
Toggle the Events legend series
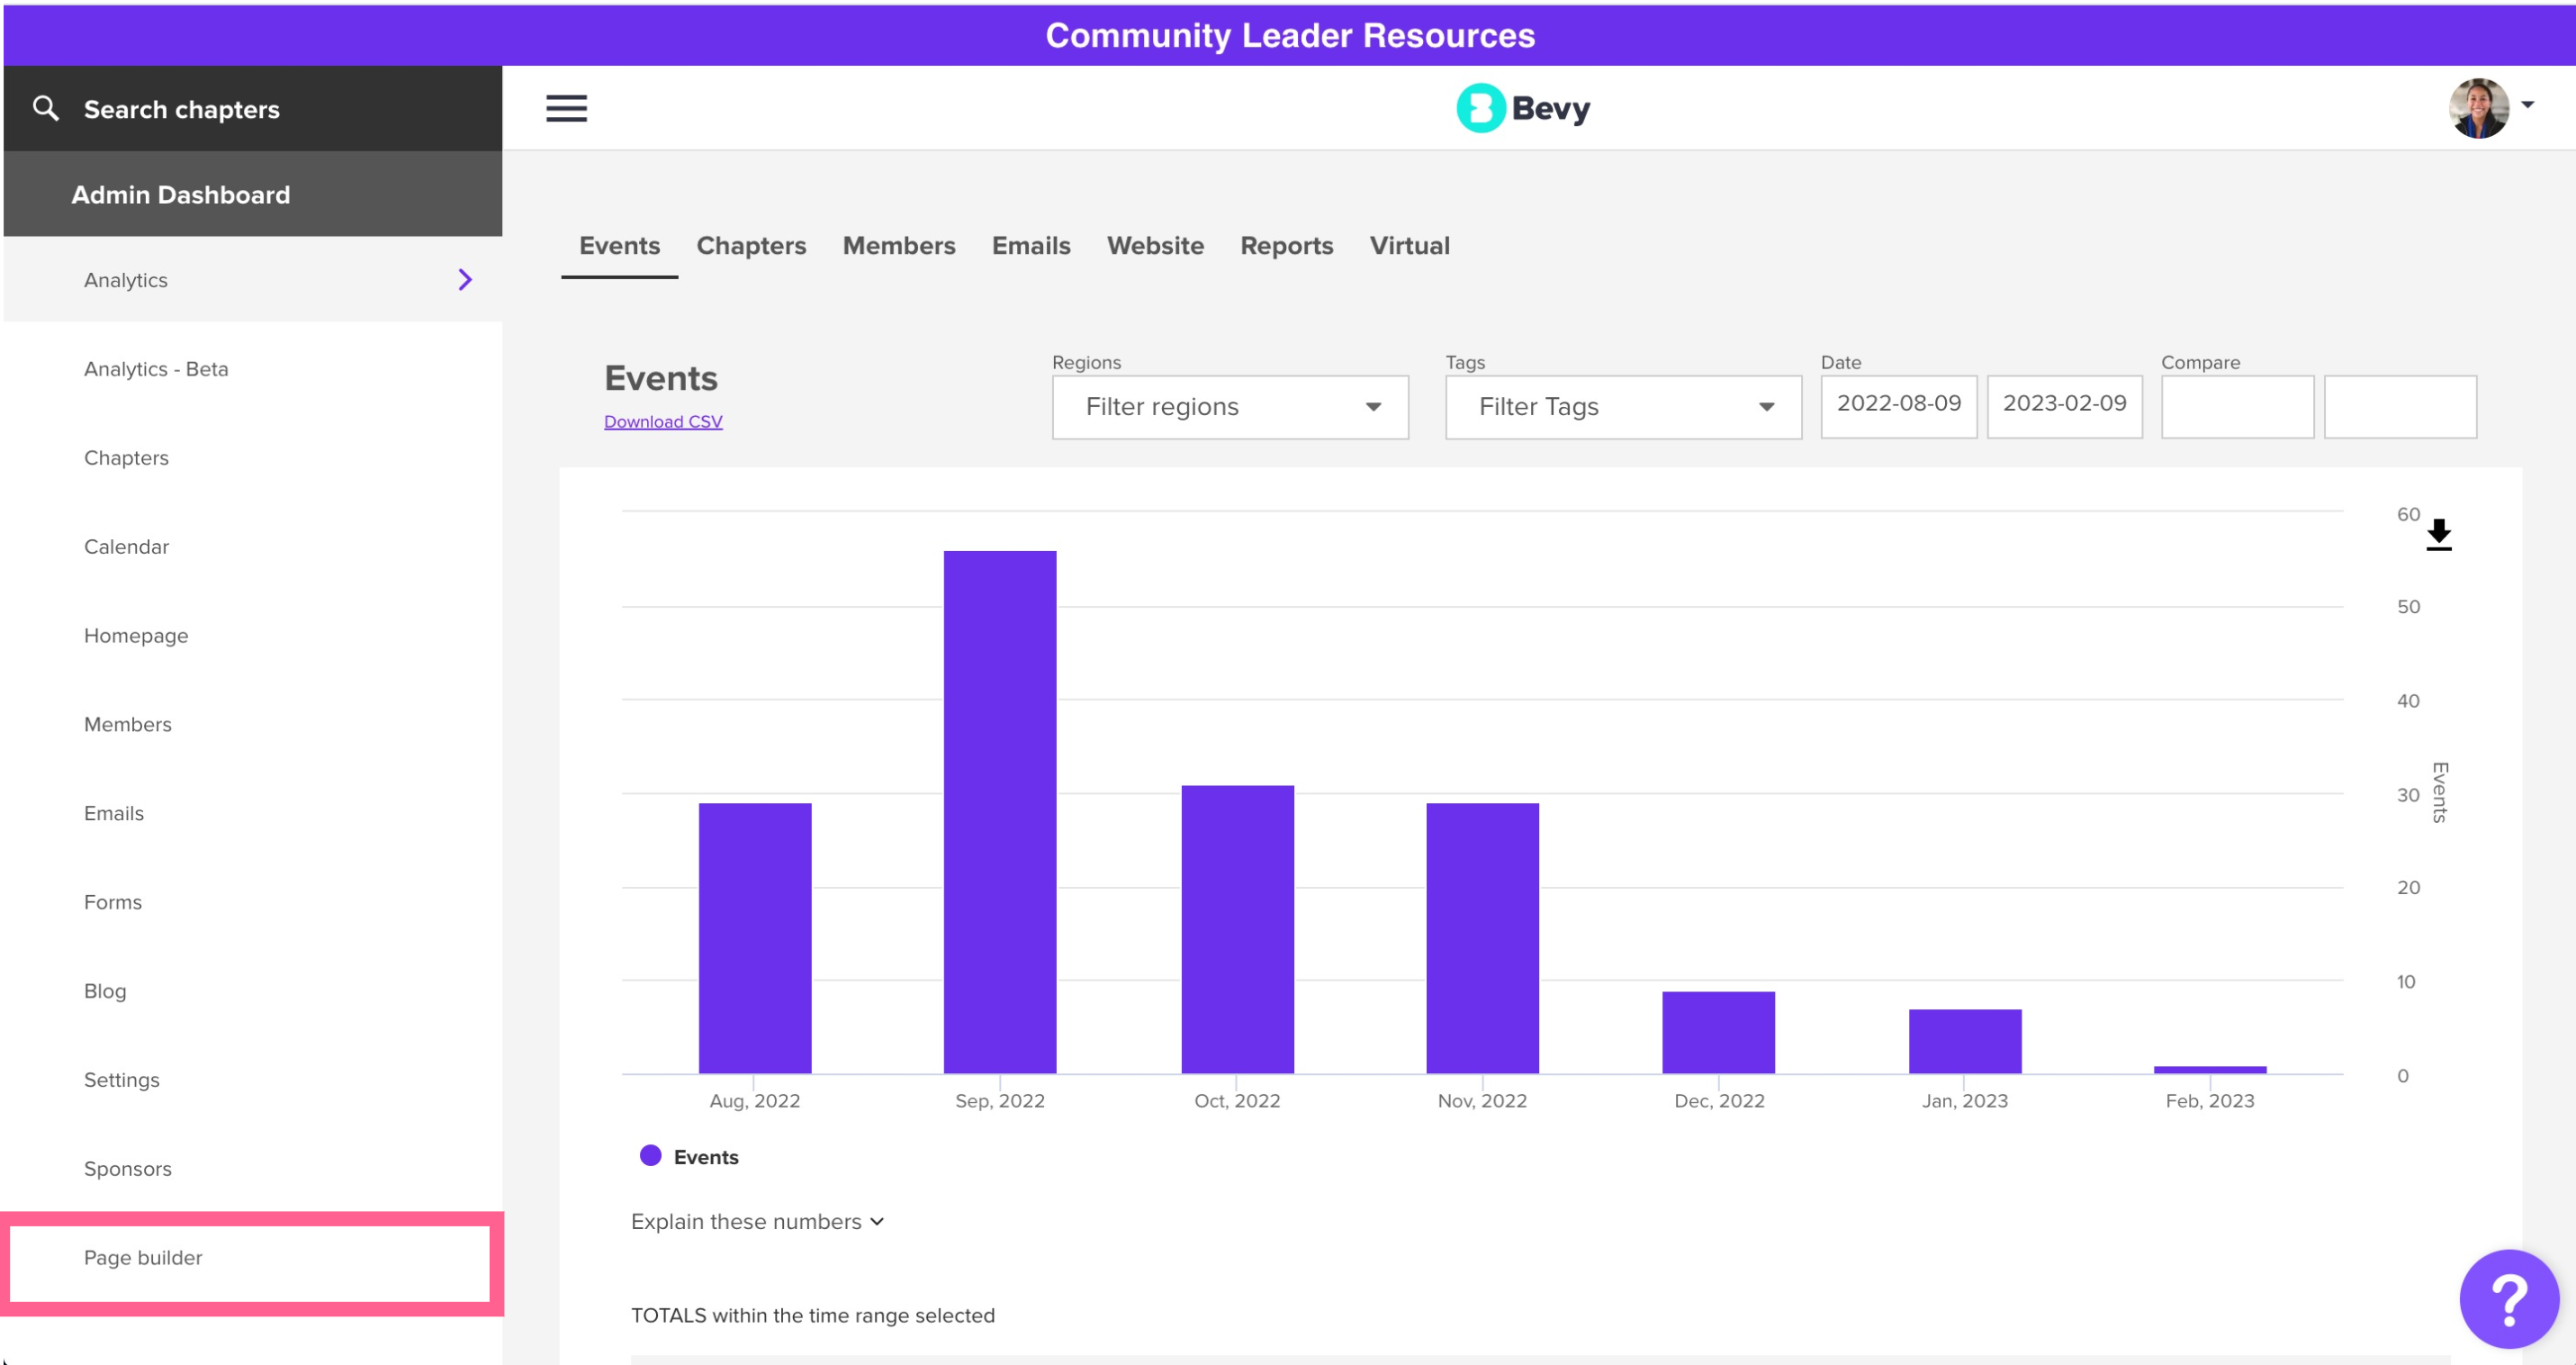point(689,1157)
